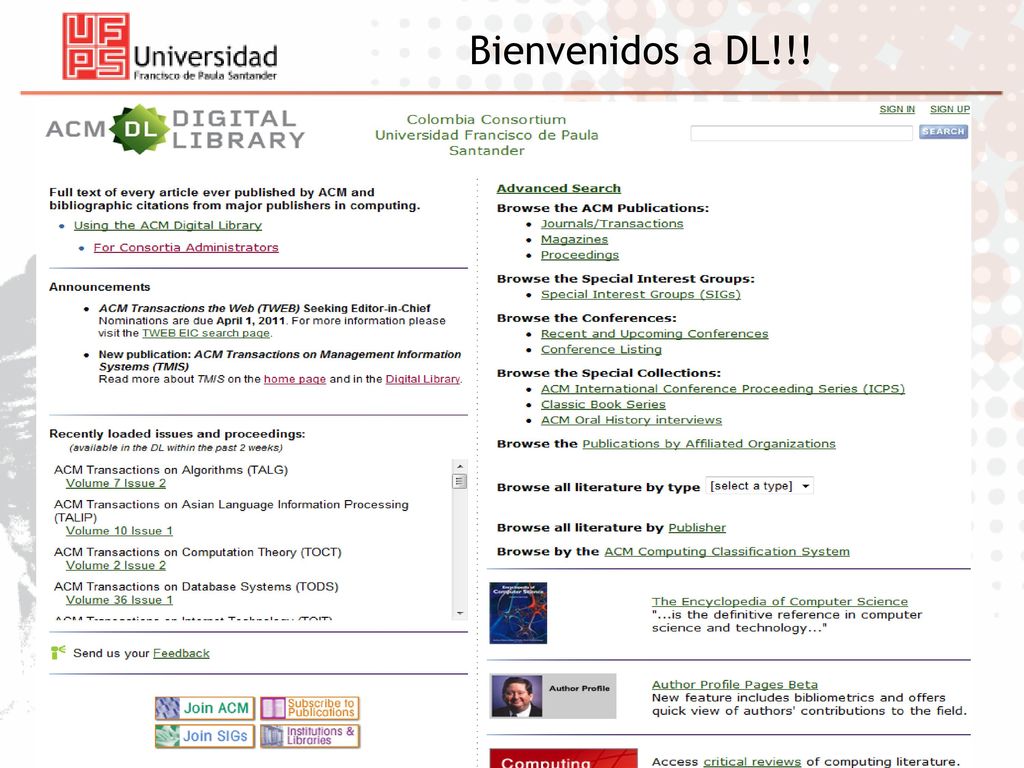Open the Conference Listing link
The width and height of the screenshot is (1024, 768).
pyautogui.click(x=601, y=349)
